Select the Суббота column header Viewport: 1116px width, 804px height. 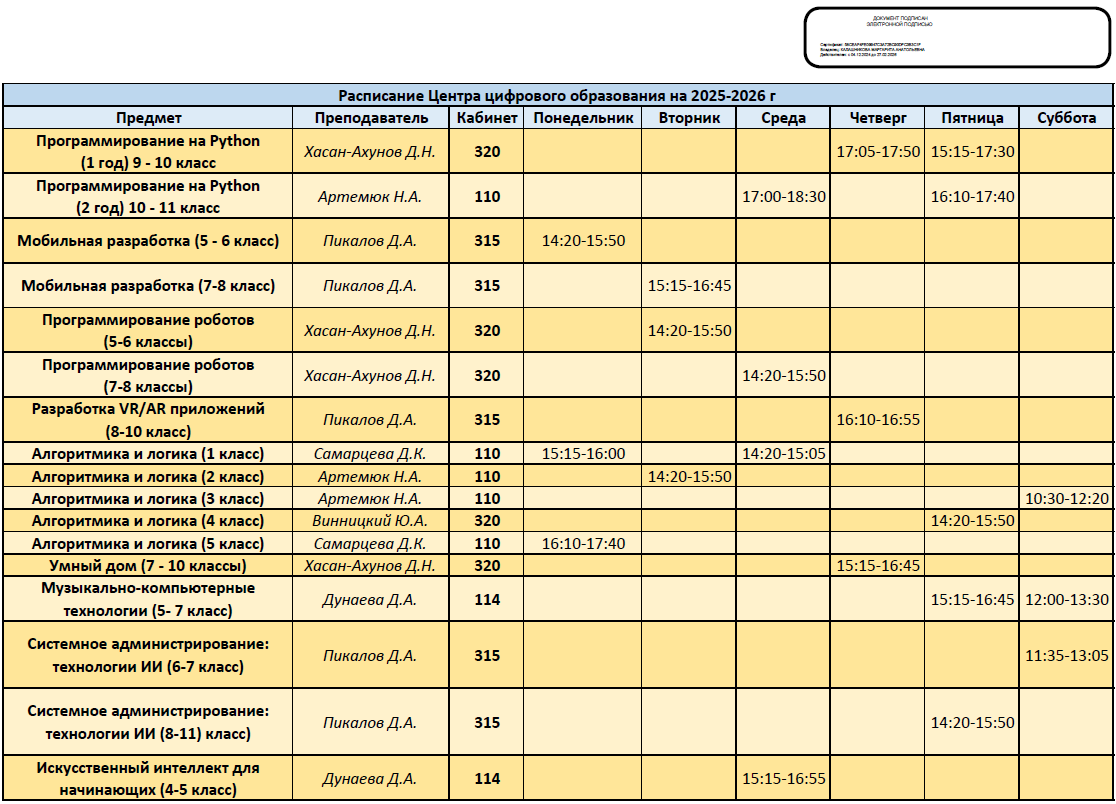[1066, 118]
